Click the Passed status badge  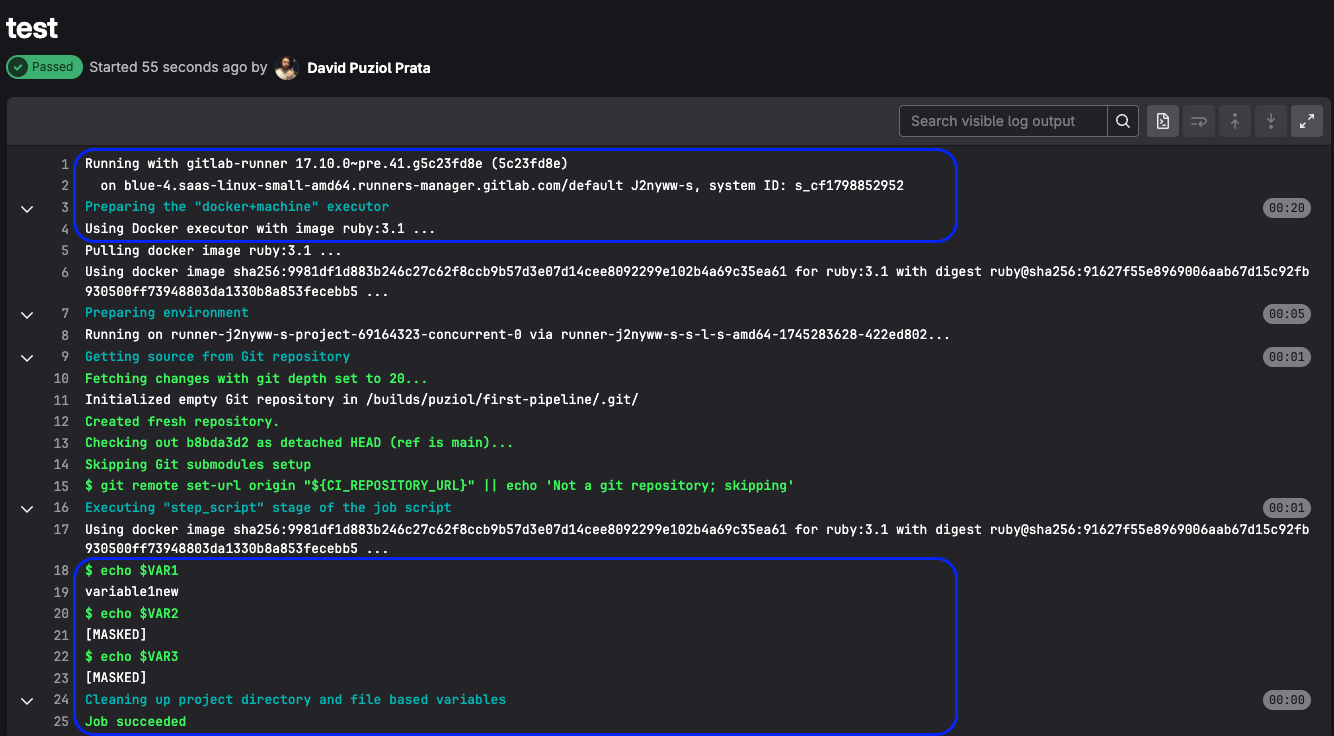click(44, 67)
